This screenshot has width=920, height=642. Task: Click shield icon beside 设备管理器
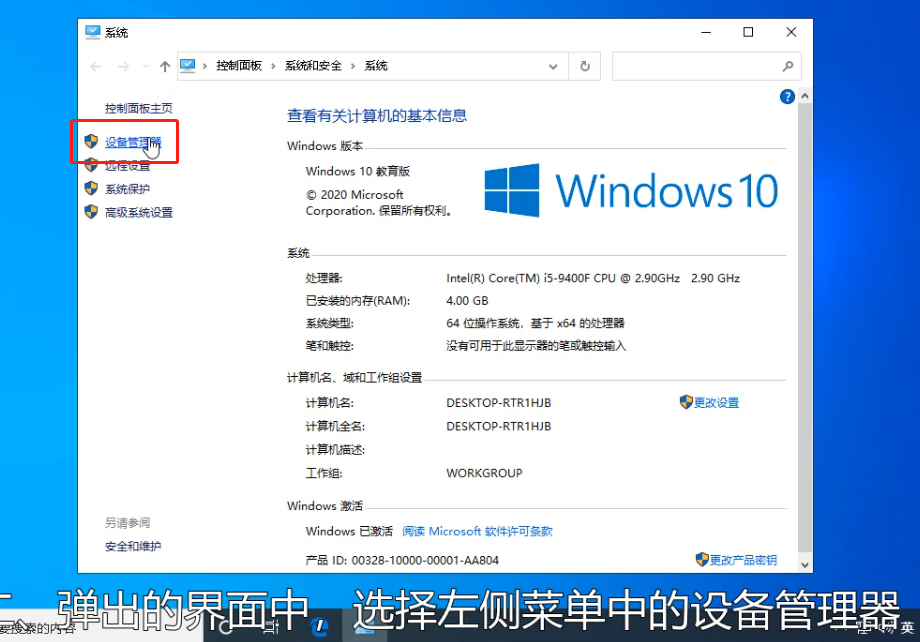[x=91, y=141]
